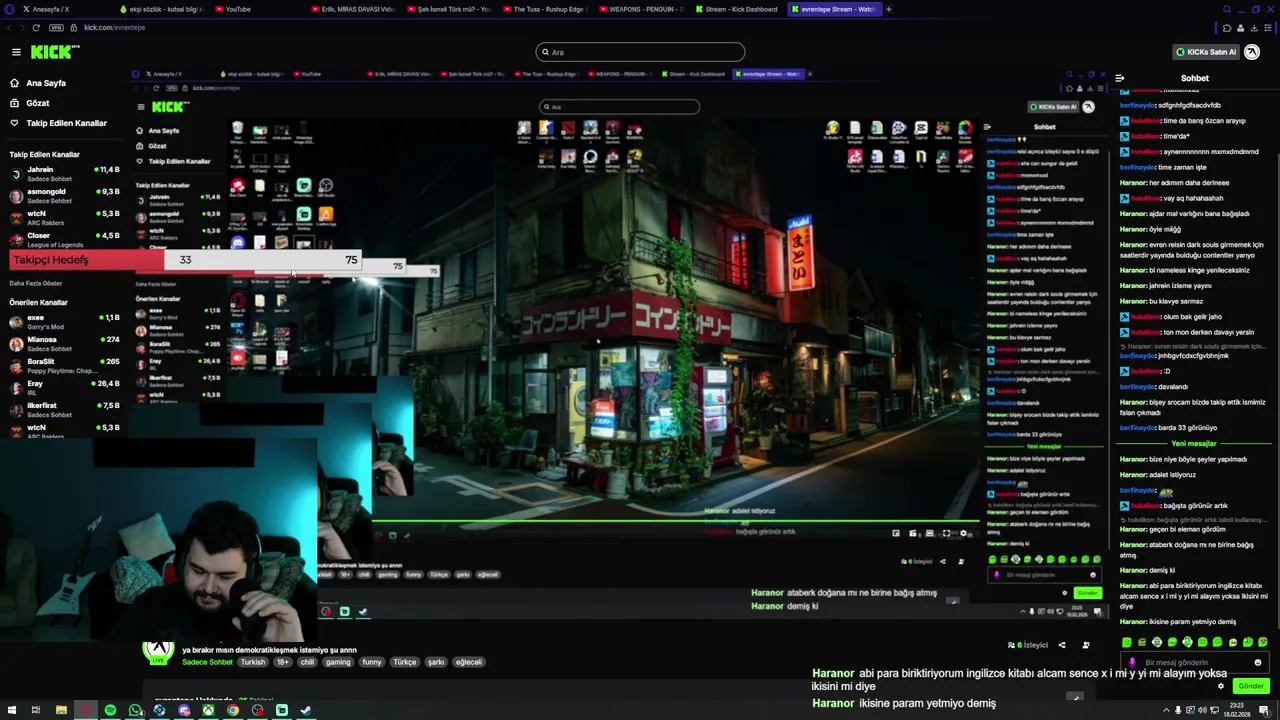The height and width of the screenshot is (720, 1280).
Task: Open the Jahrein followed channel
Action: coord(64,174)
